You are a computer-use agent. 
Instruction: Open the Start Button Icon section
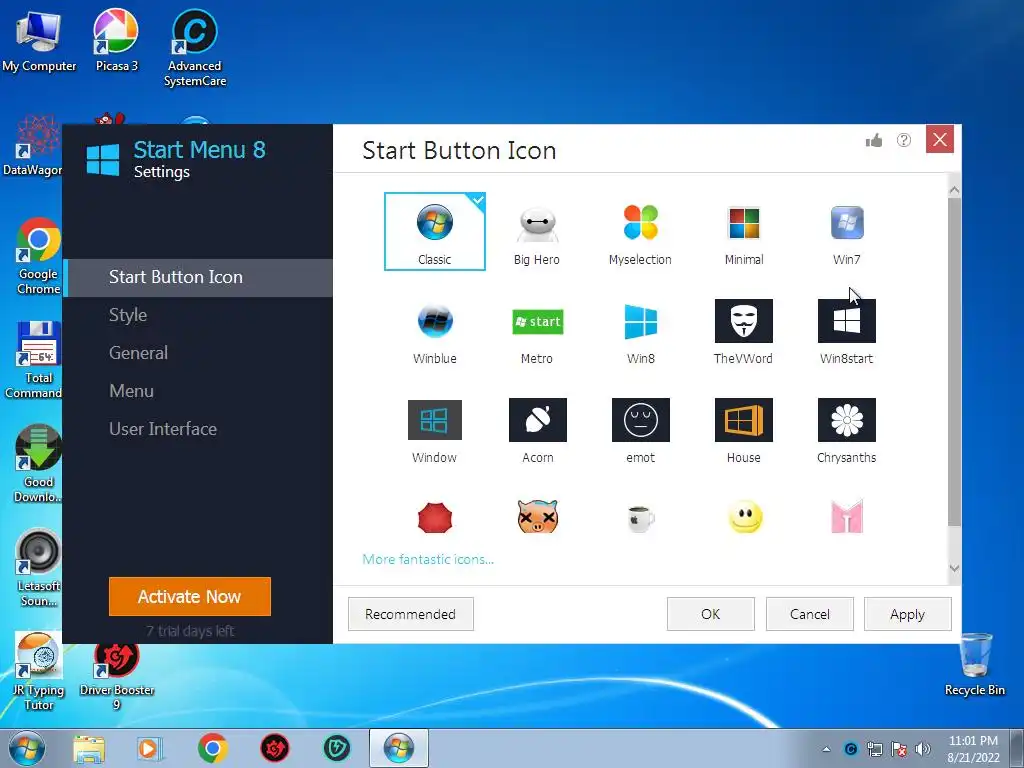click(x=198, y=278)
